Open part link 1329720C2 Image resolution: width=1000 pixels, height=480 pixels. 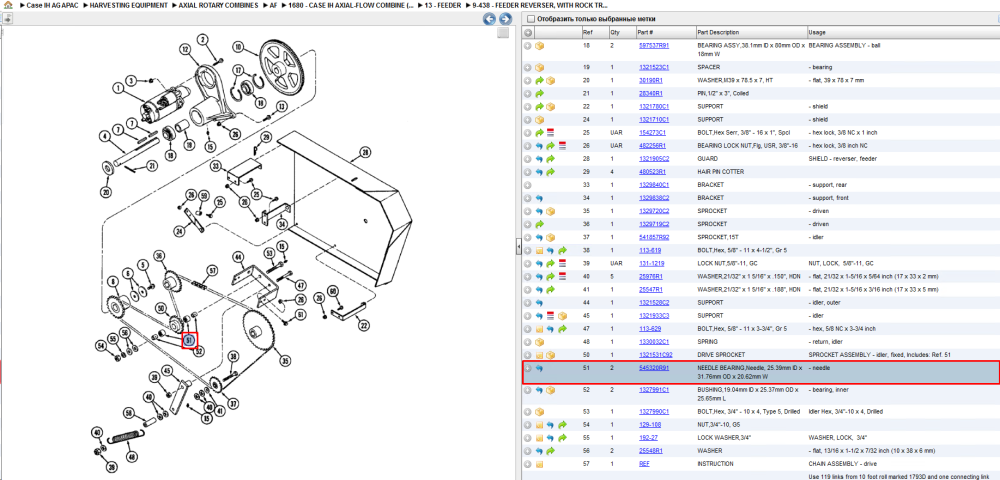654,211
